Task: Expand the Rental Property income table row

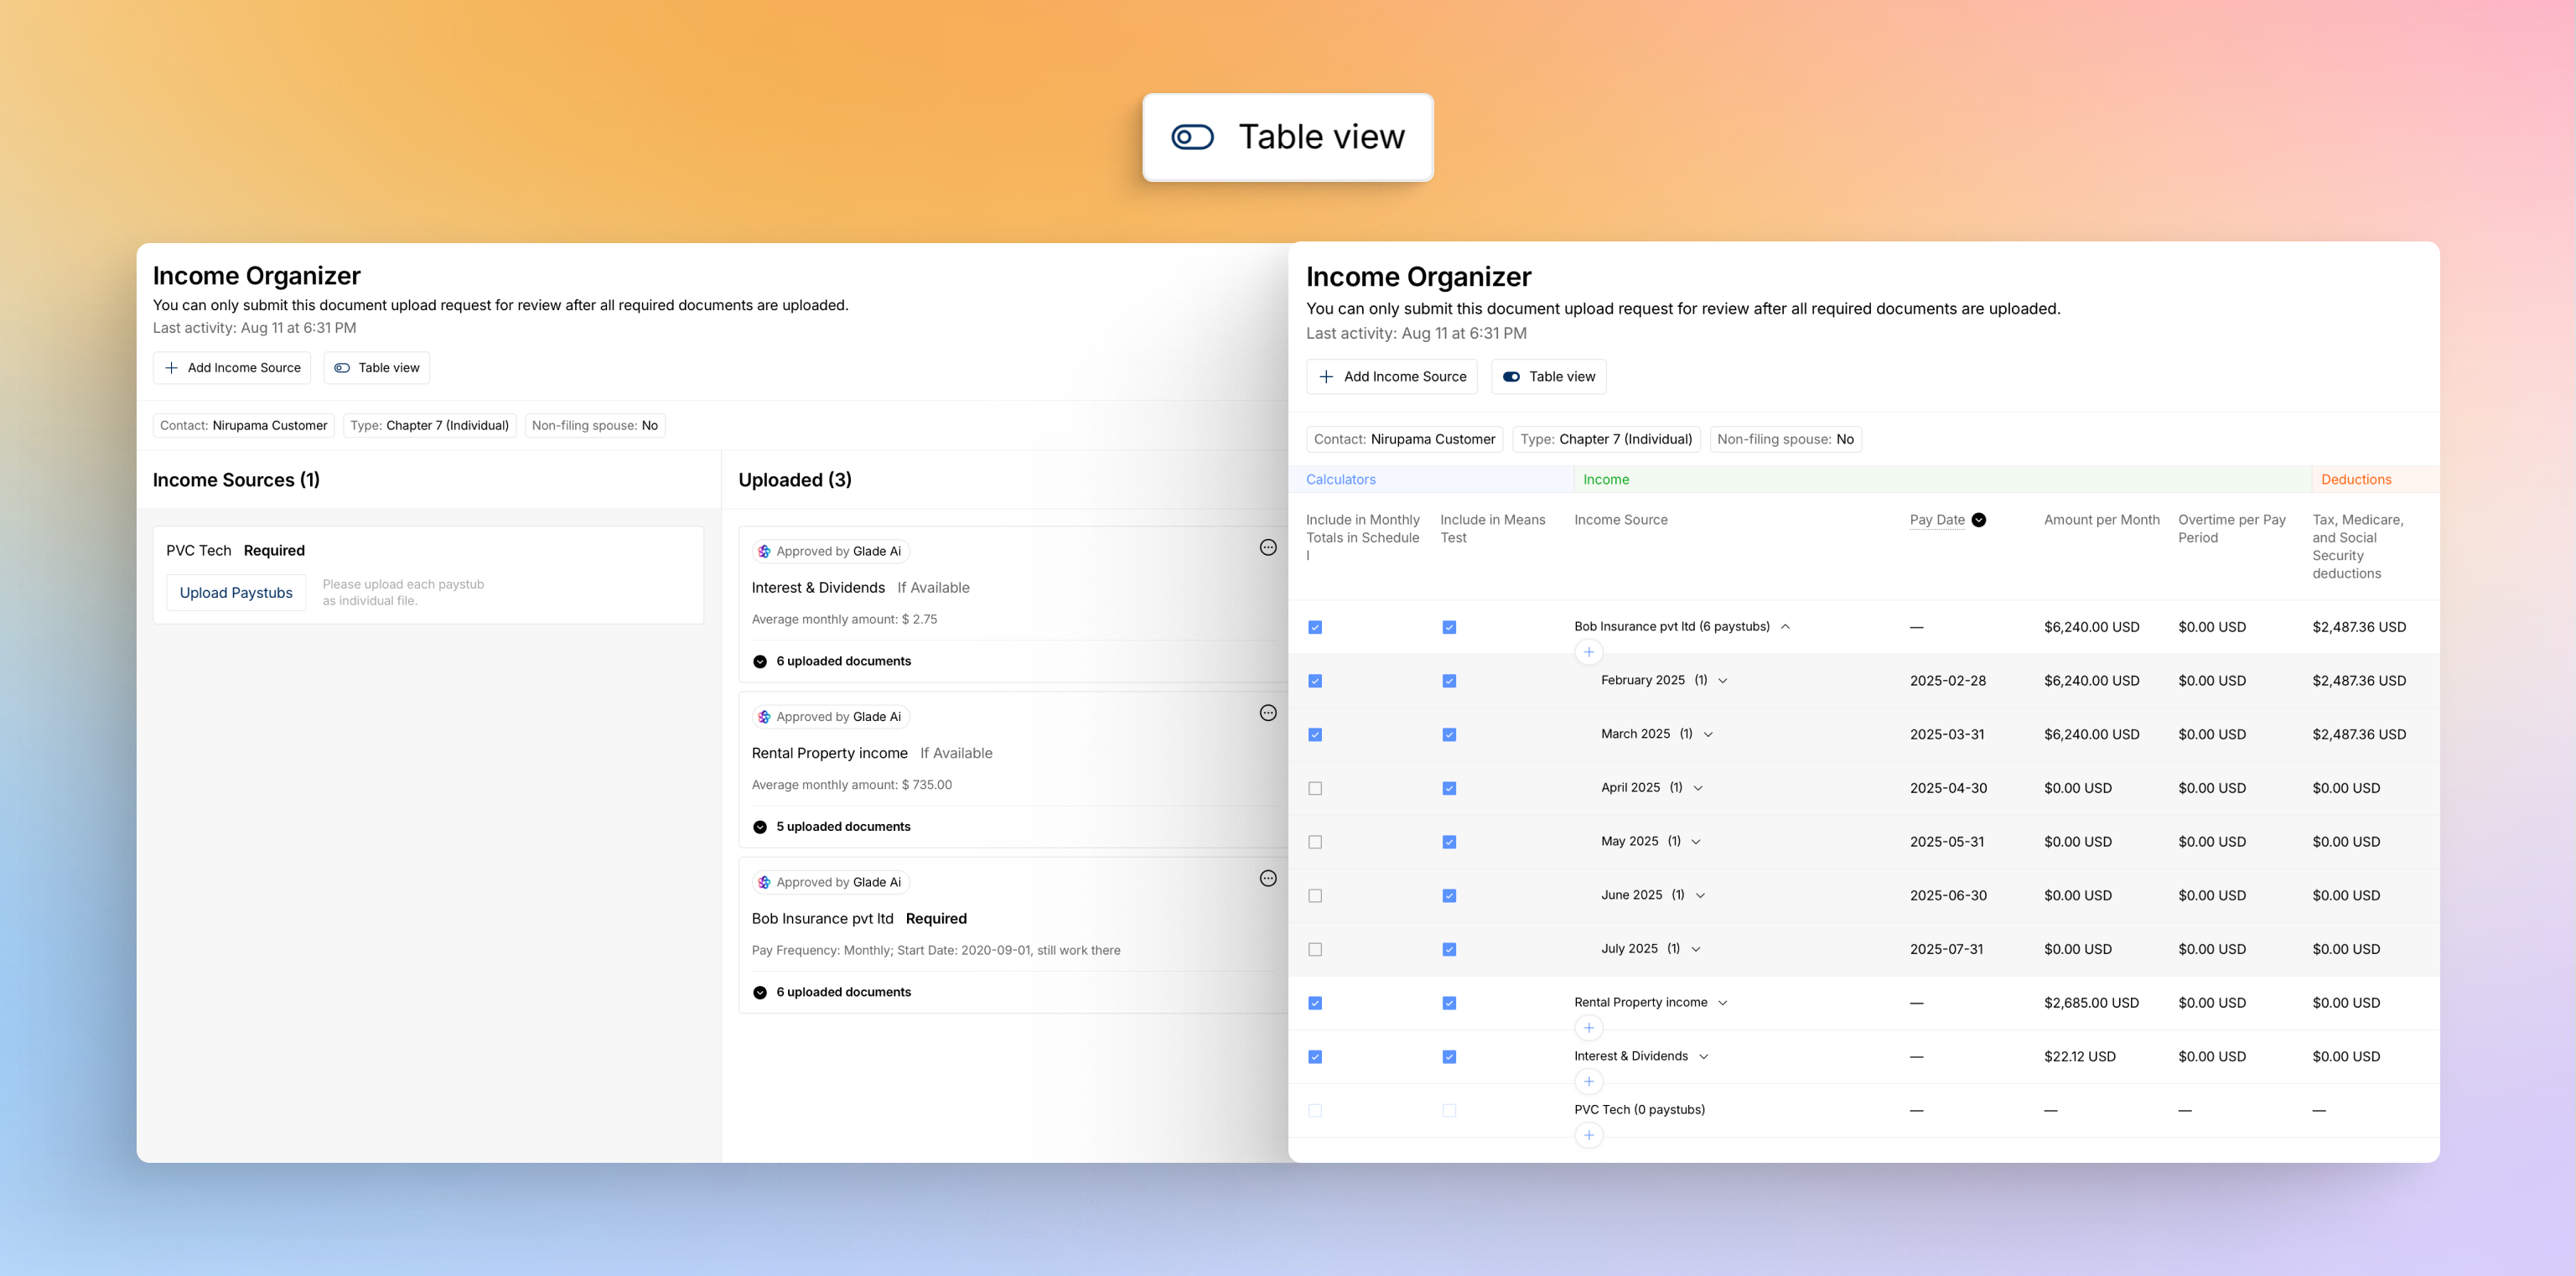Action: coord(1723,1003)
